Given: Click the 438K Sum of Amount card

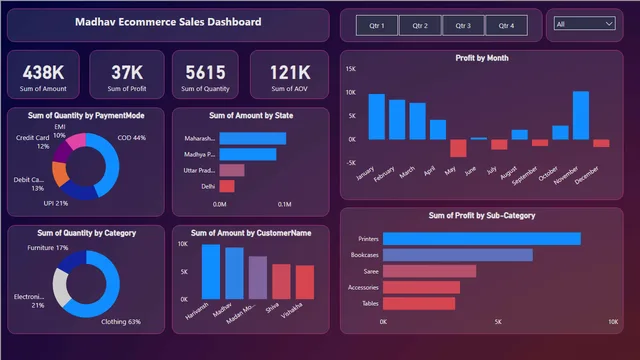Looking at the screenshot, I should coord(43,75).
